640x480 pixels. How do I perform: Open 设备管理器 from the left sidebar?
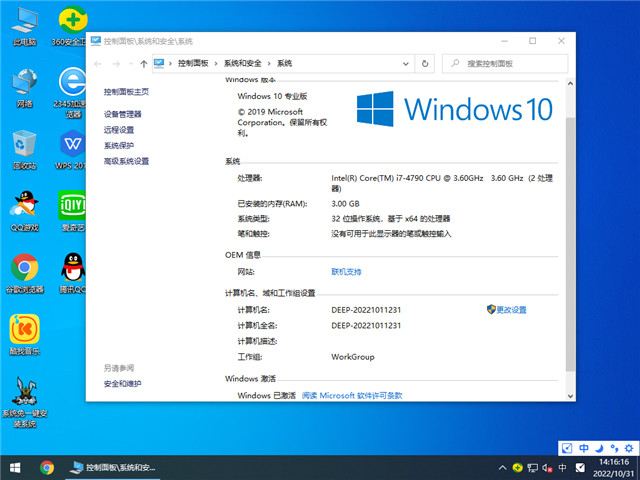point(123,114)
